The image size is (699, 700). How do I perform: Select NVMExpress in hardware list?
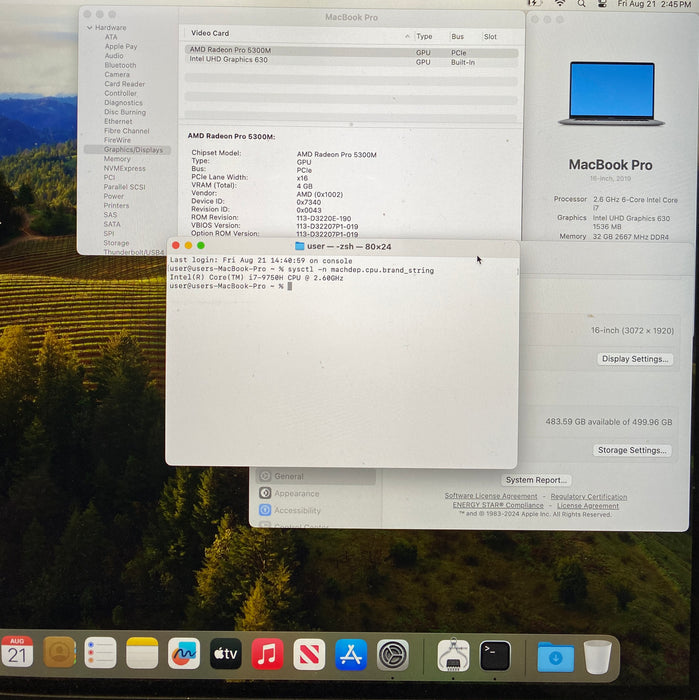(x=125, y=168)
